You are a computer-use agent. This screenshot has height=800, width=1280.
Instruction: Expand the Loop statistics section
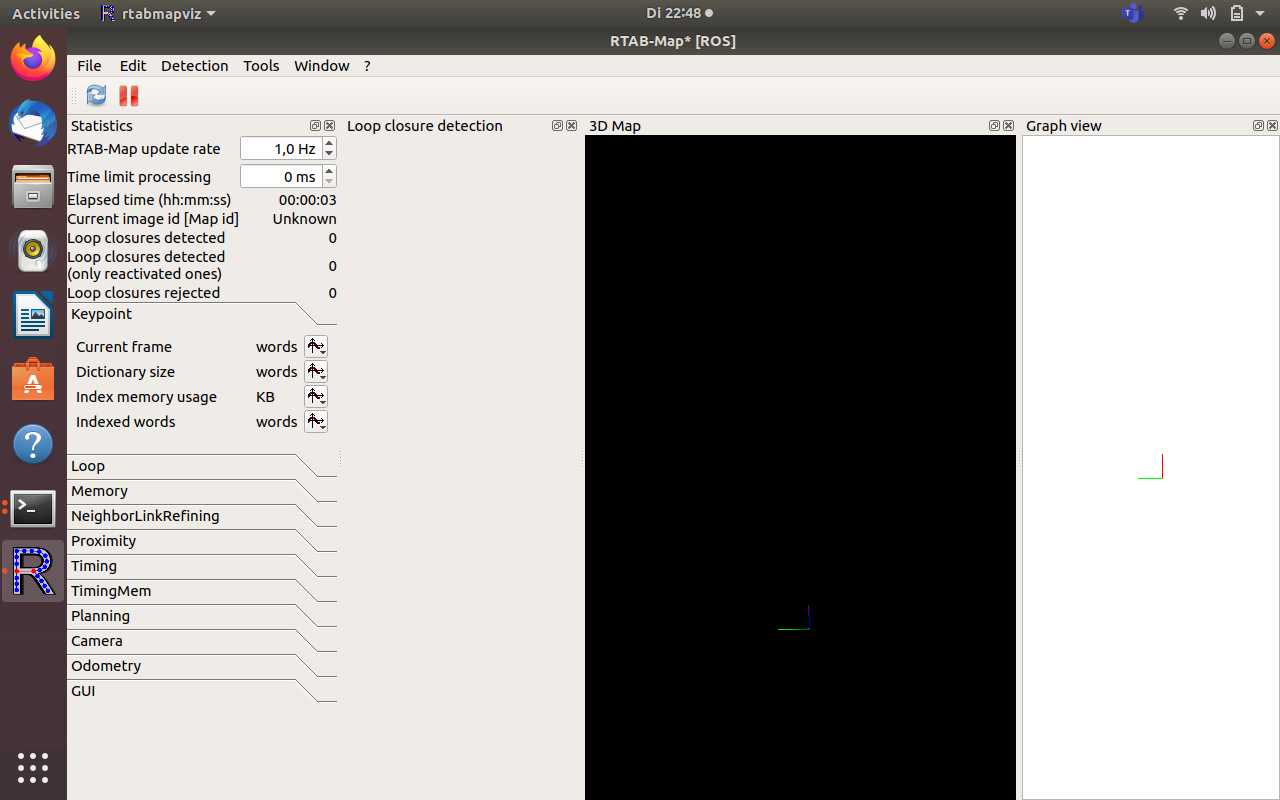88,466
